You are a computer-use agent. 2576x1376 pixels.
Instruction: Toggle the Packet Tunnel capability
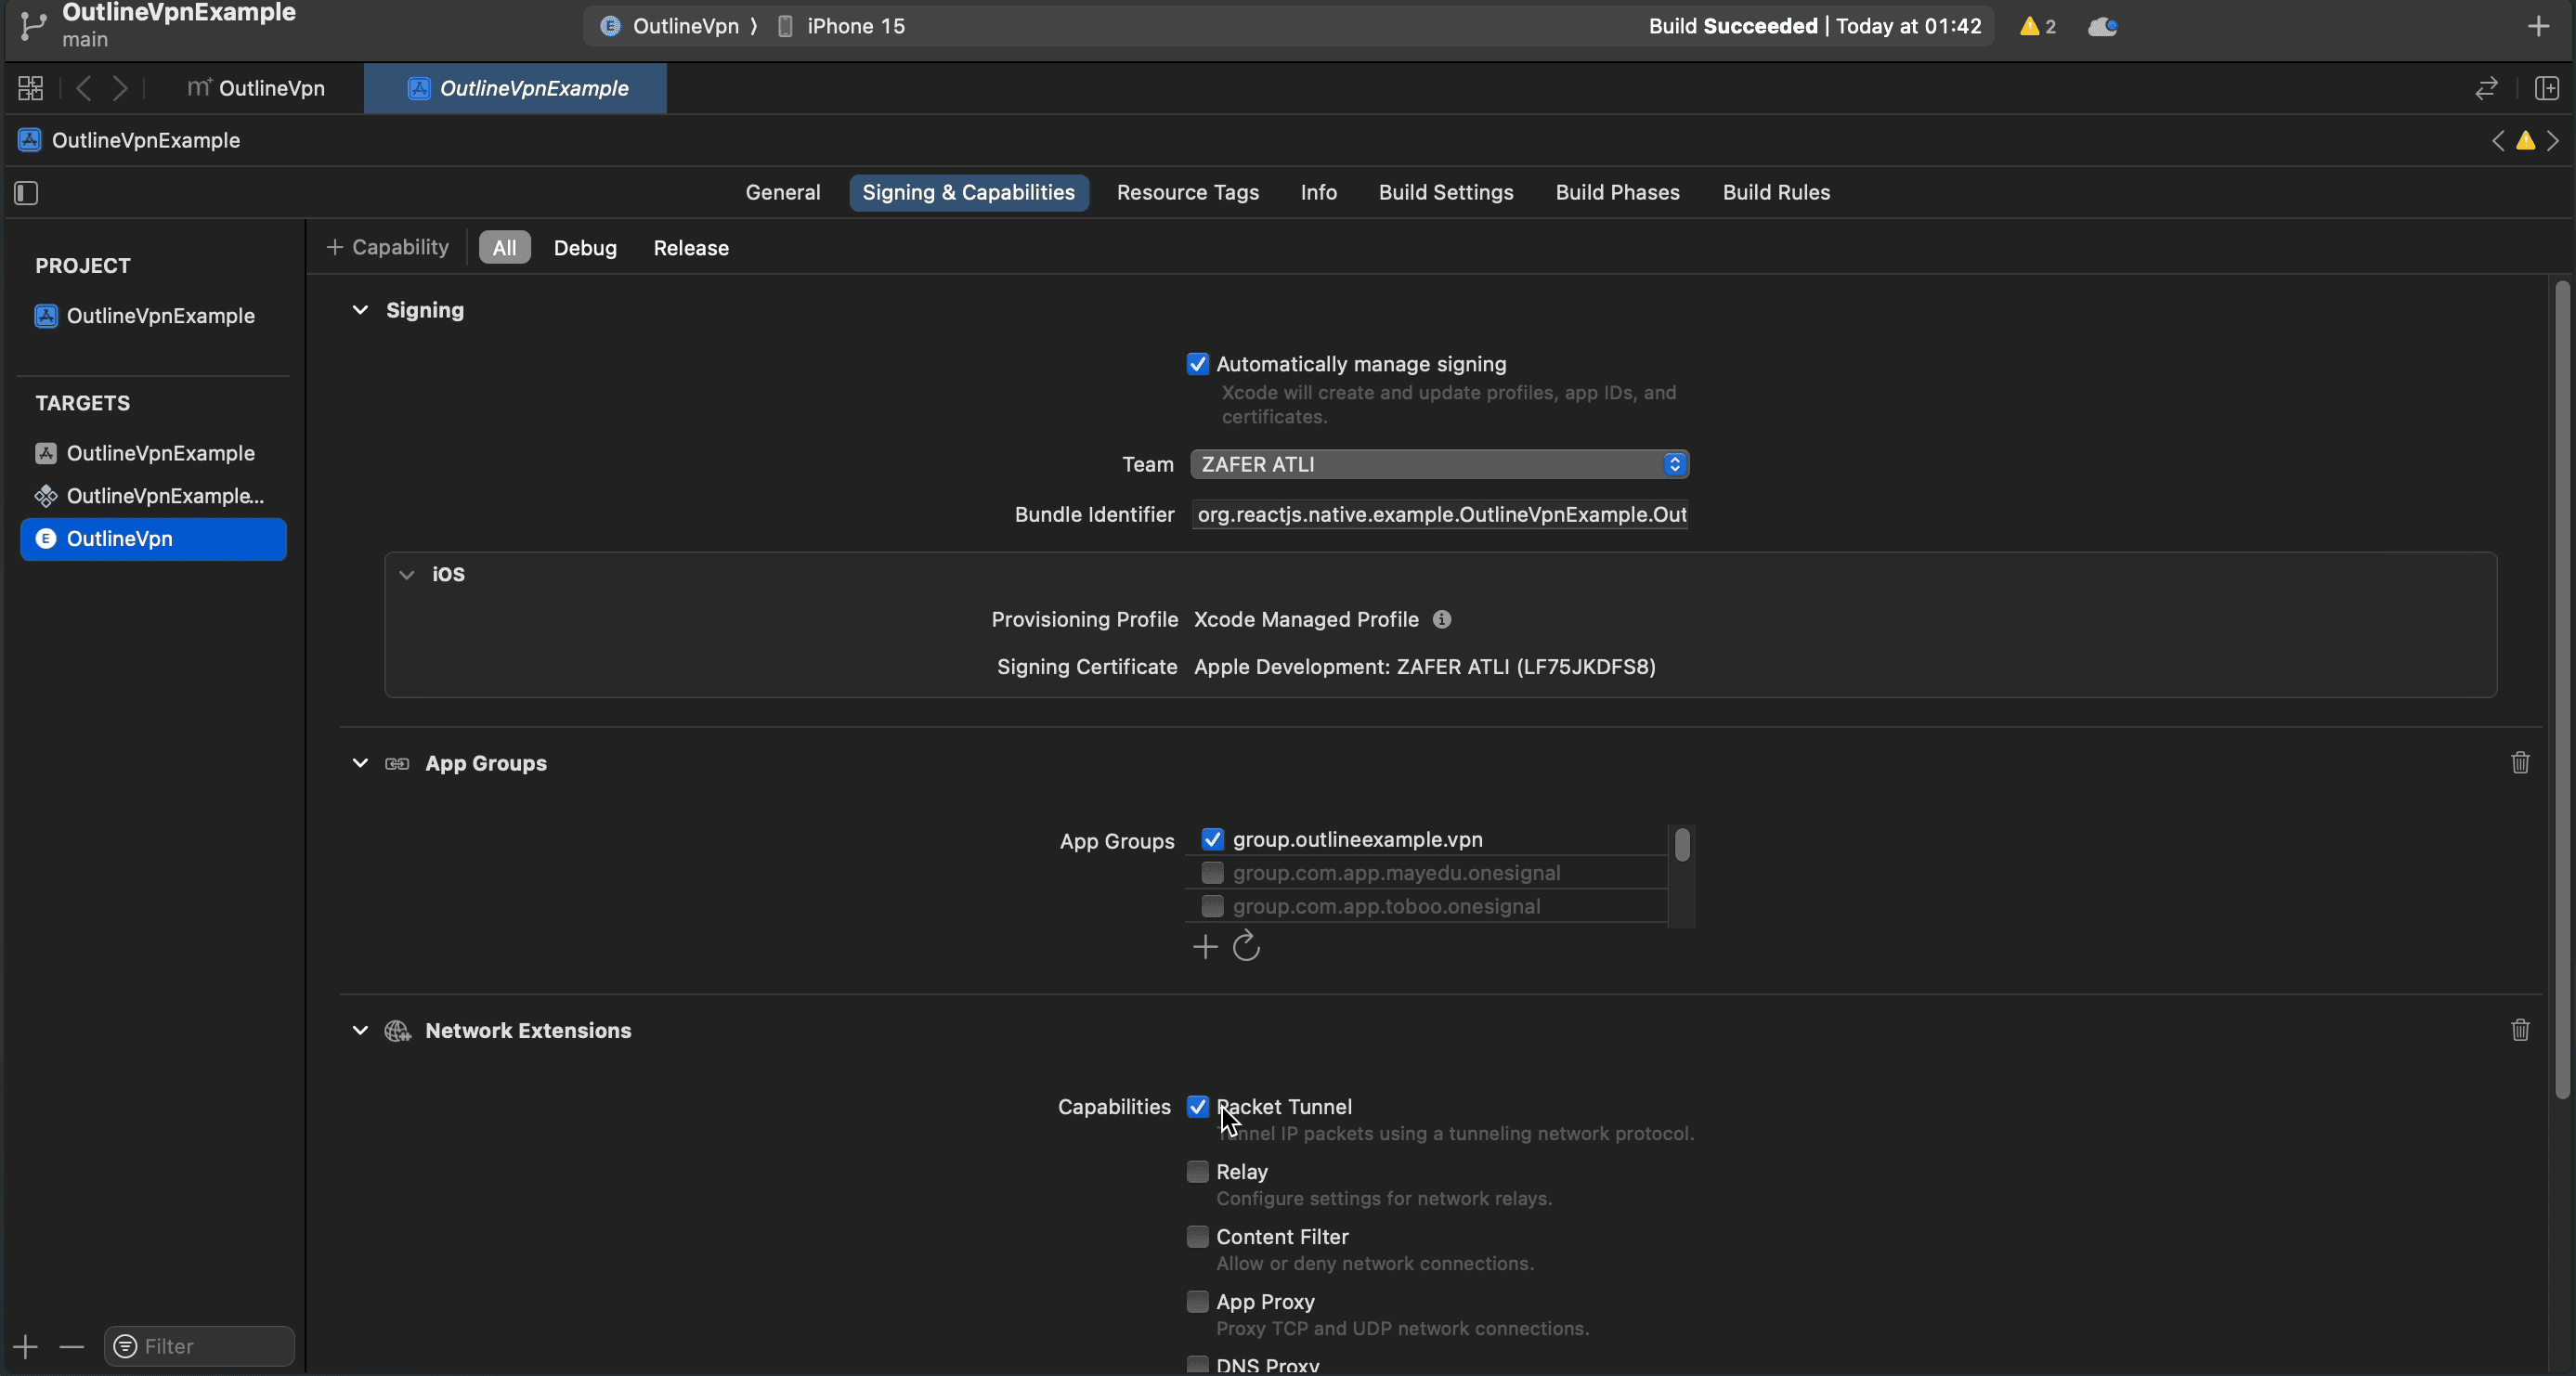click(1197, 1106)
